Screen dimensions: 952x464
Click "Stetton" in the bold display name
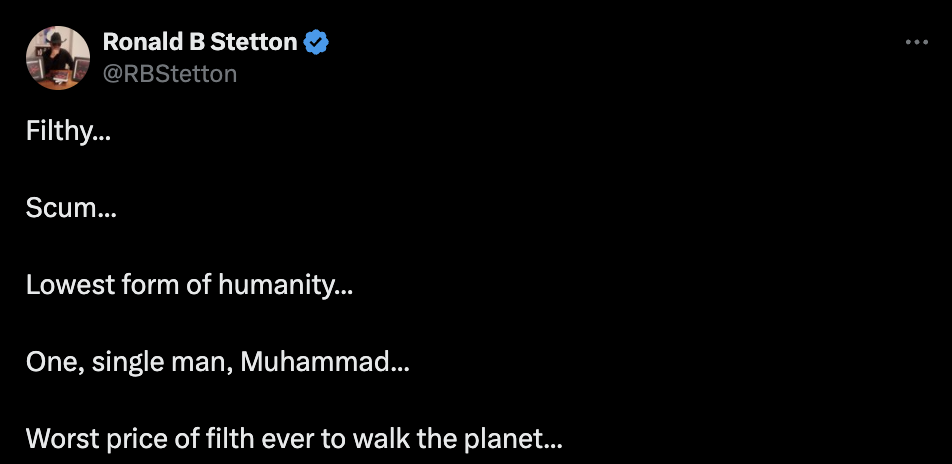254,42
